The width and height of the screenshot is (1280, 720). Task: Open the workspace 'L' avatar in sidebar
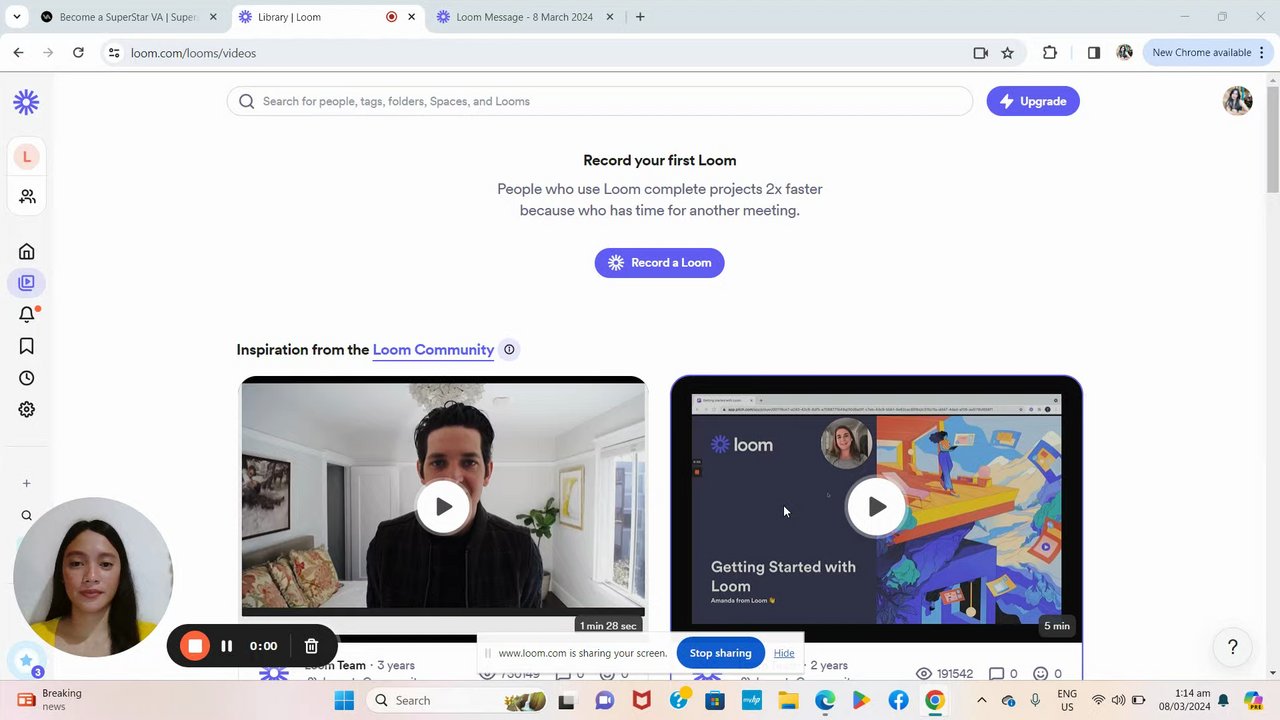(x=27, y=156)
